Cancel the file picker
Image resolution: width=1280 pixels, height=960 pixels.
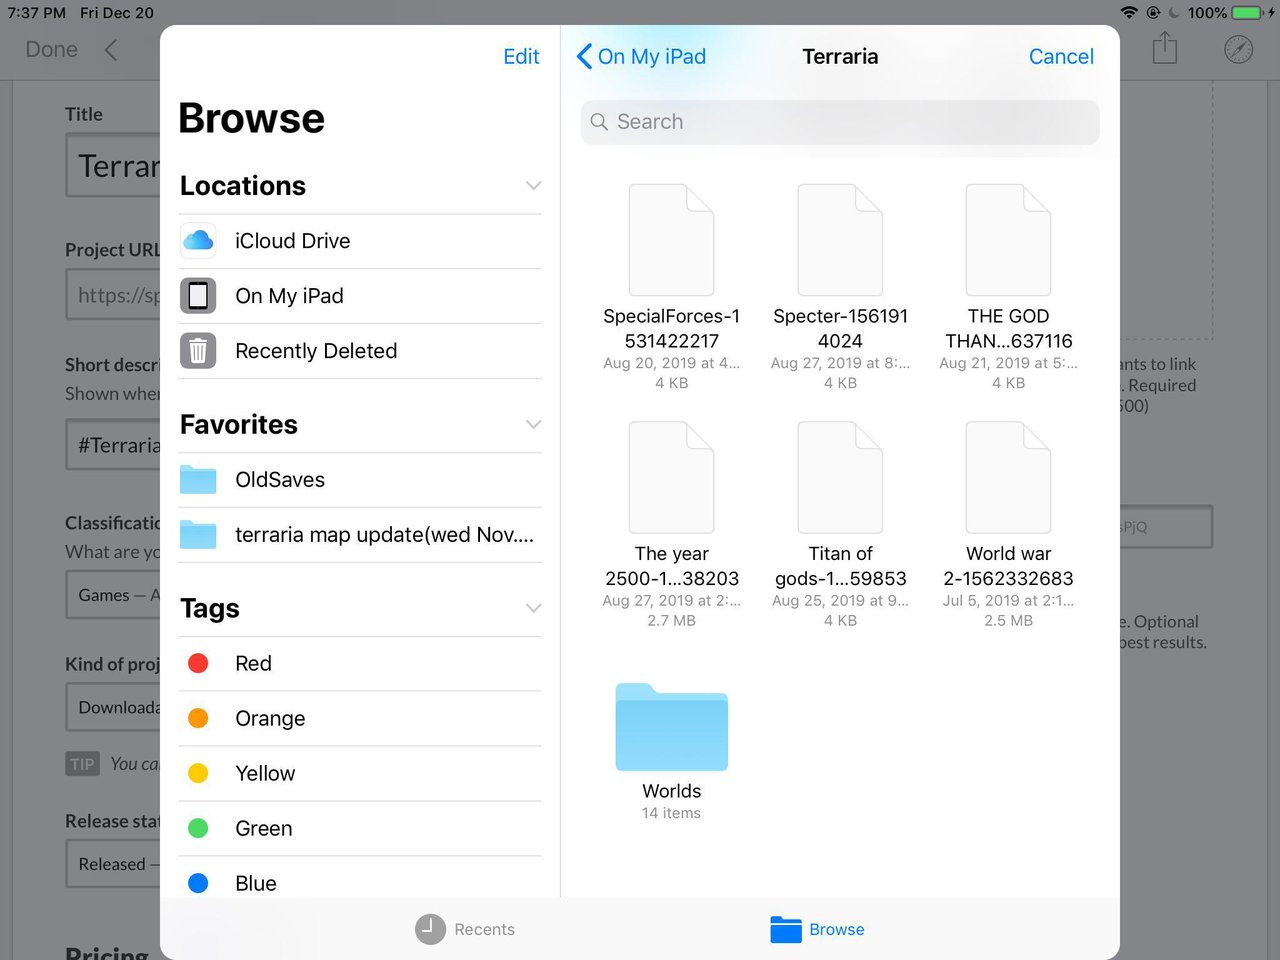pyautogui.click(x=1061, y=57)
